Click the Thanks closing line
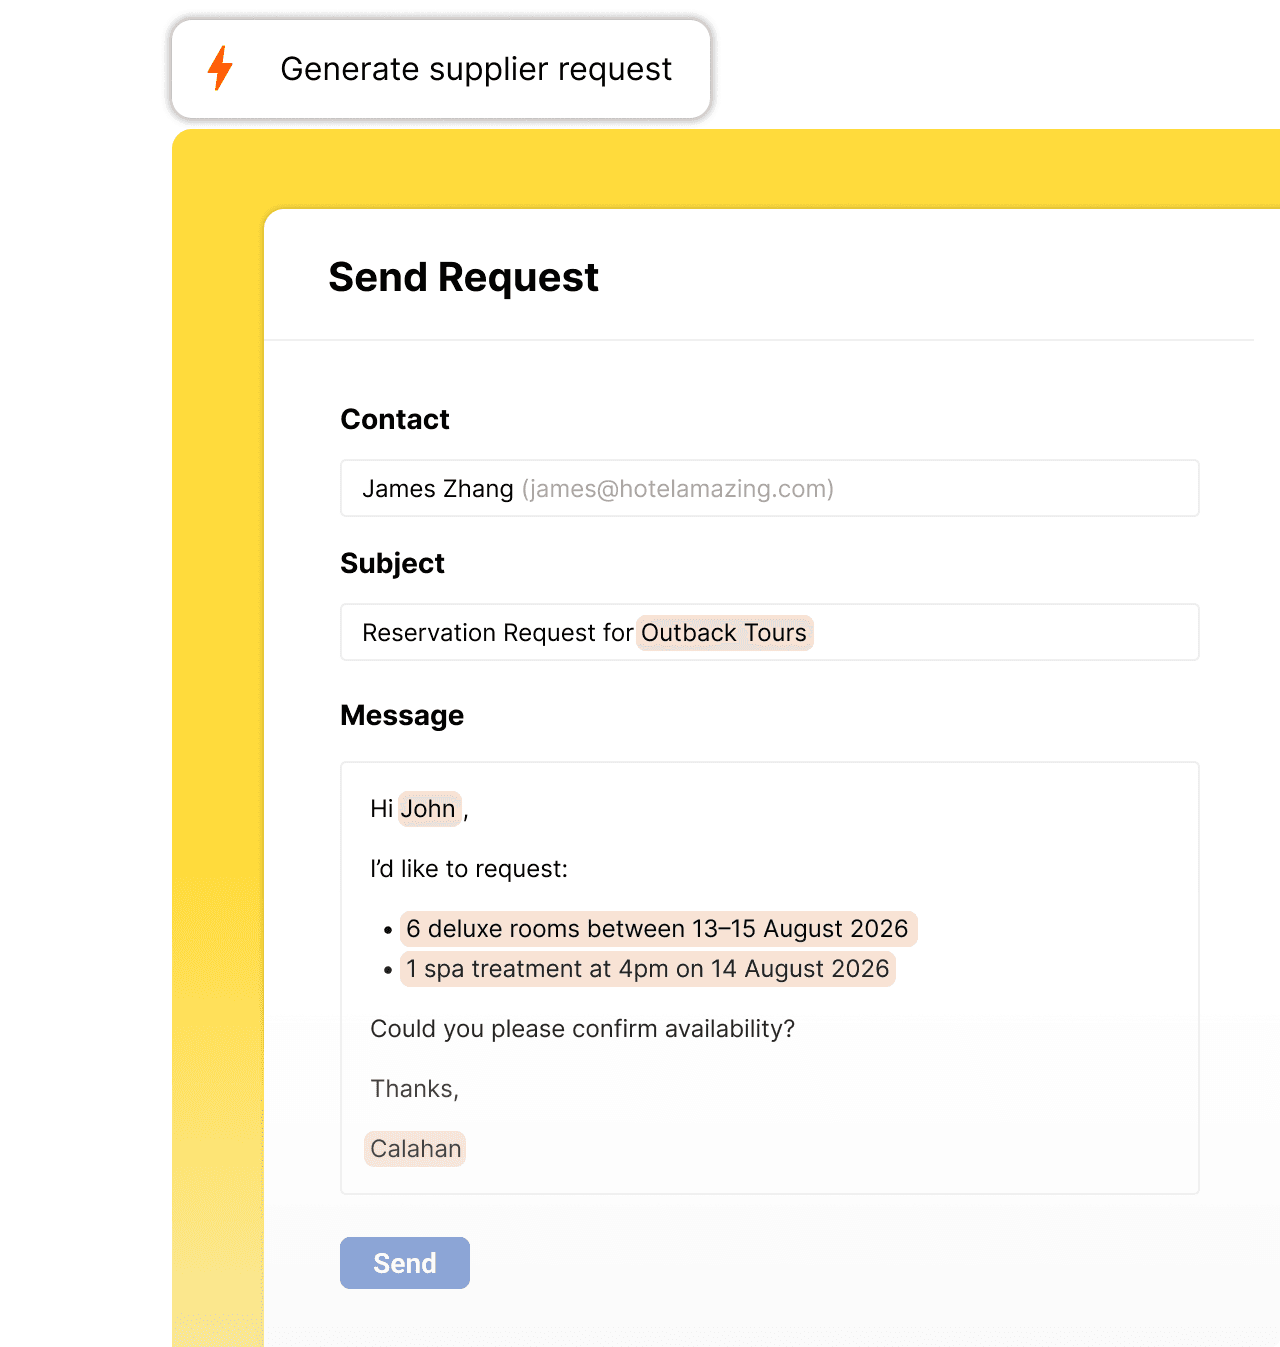1280x1347 pixels. coord(414,1089)
